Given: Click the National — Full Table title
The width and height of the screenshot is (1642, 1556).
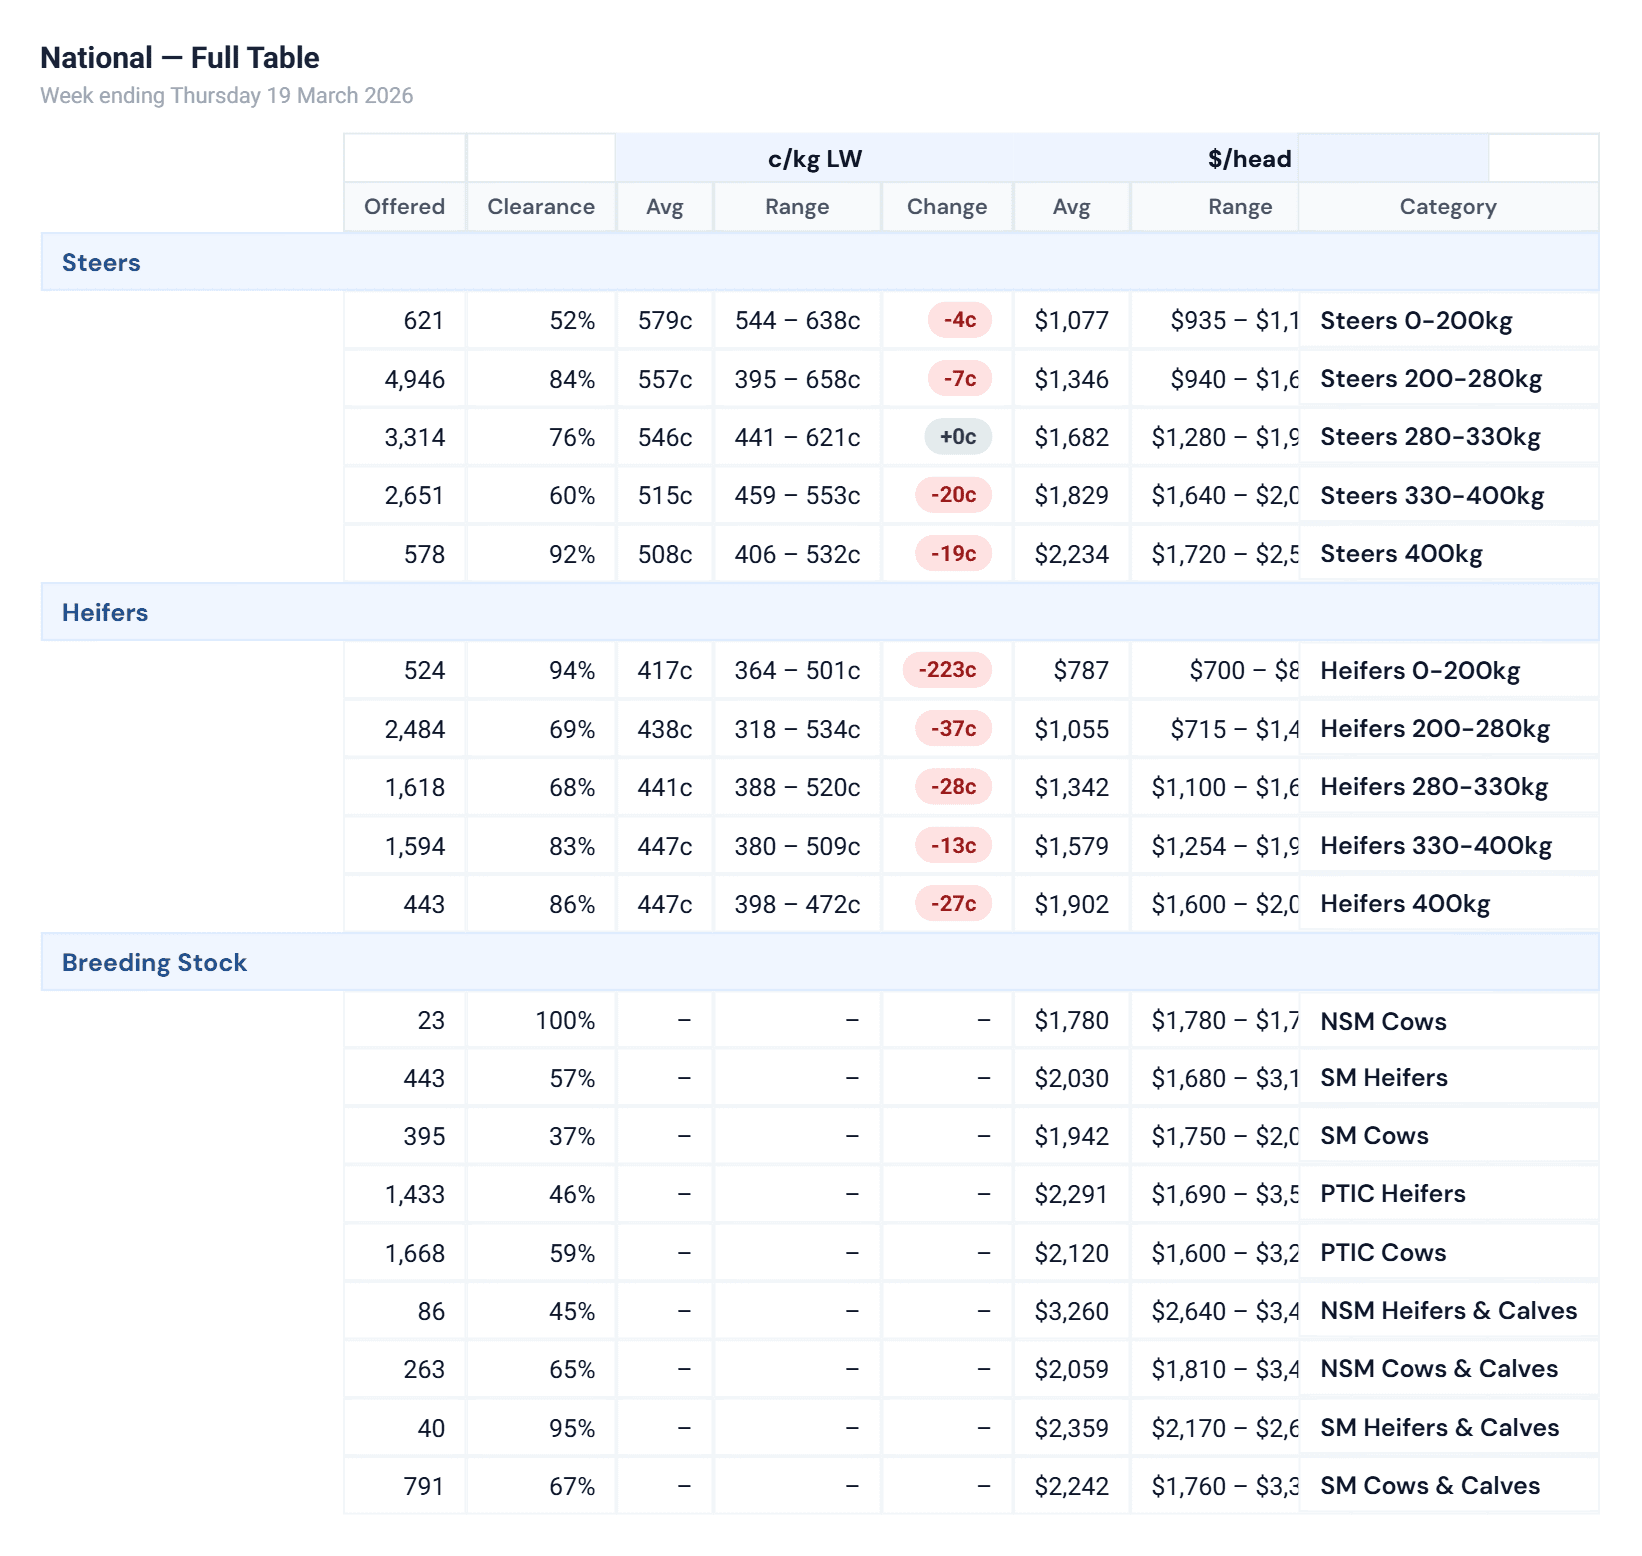Looking at the screenshot, I should click(x=180, y=58).
